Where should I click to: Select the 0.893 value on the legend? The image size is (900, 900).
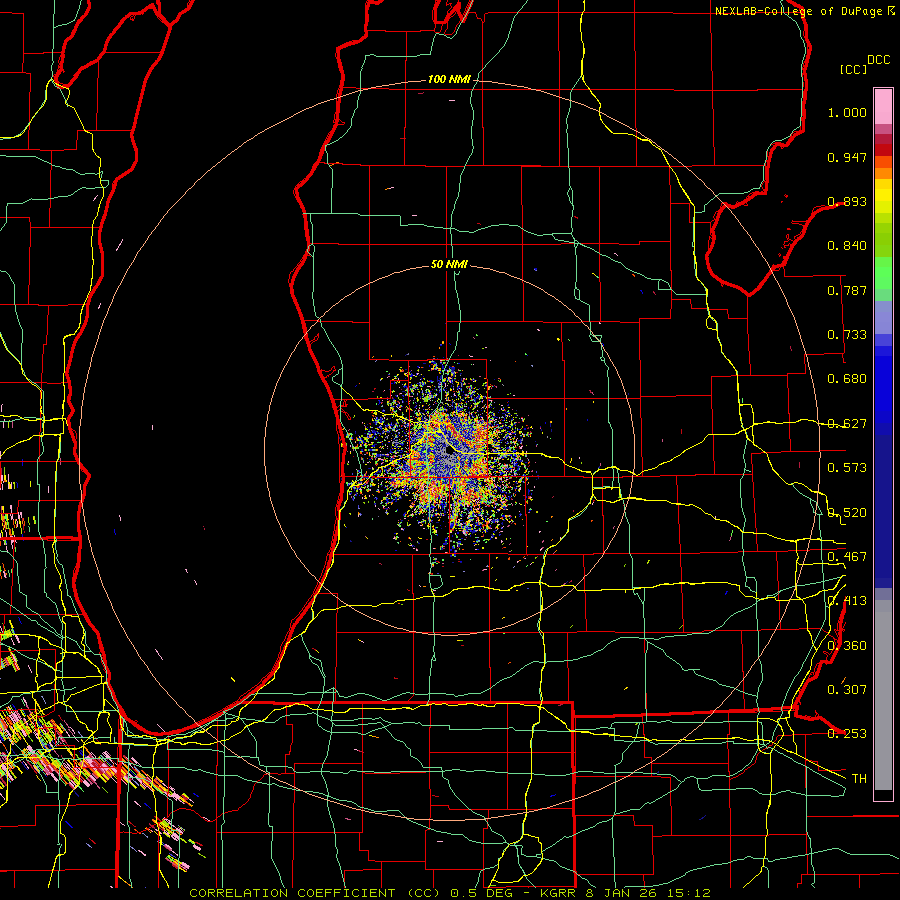[x=847, y=201]
